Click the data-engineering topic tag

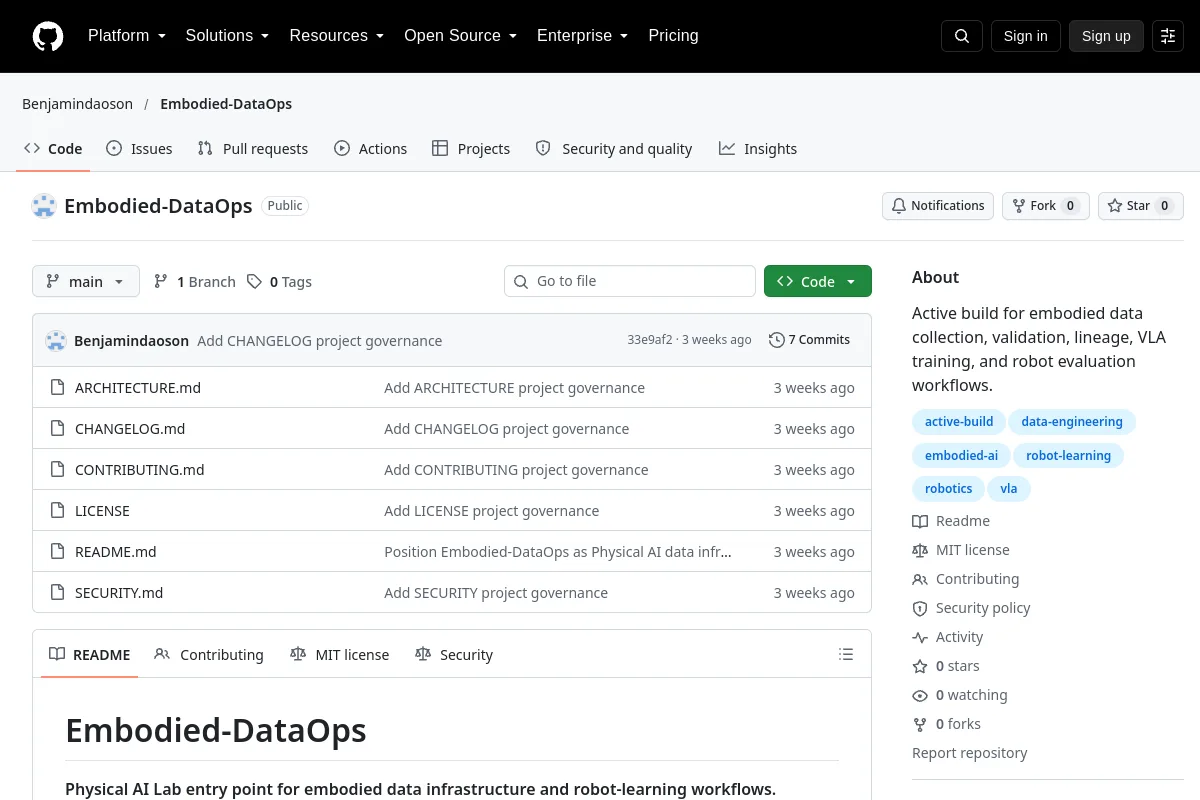(1072, 422)
